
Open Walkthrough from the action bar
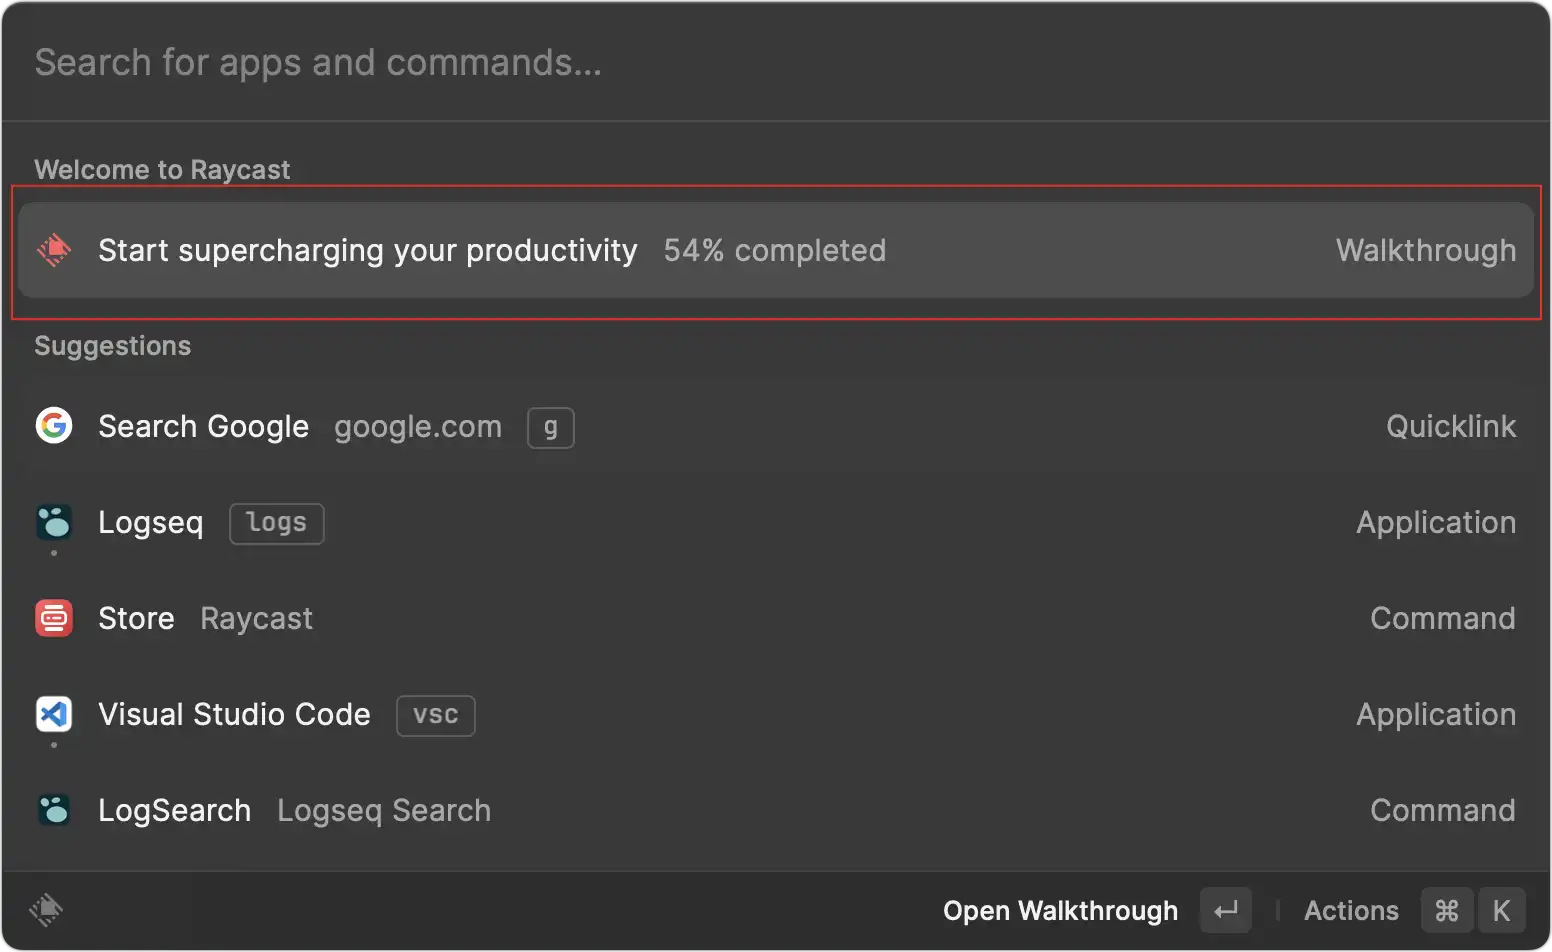pos(1060,911)
